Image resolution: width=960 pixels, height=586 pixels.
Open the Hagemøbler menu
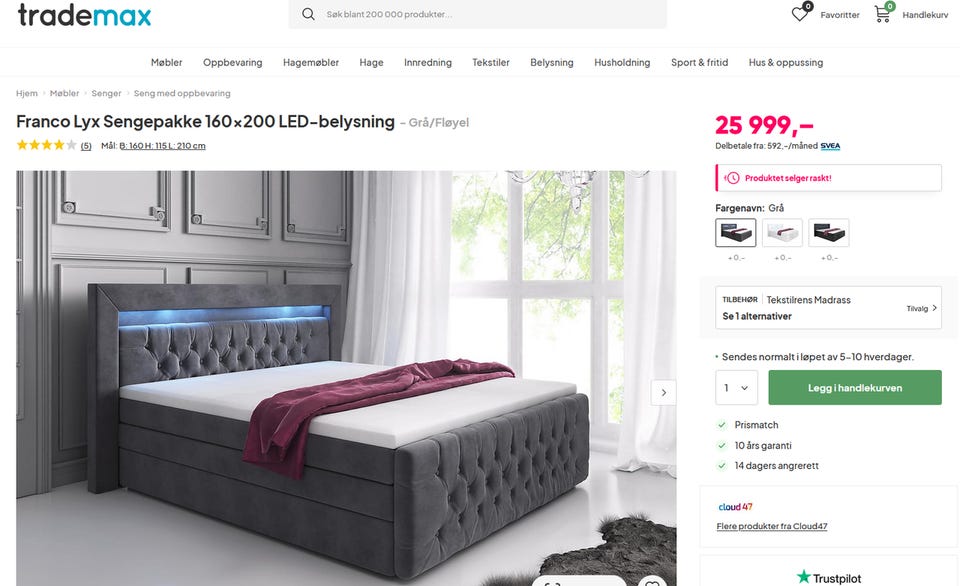tap(310, 62)
